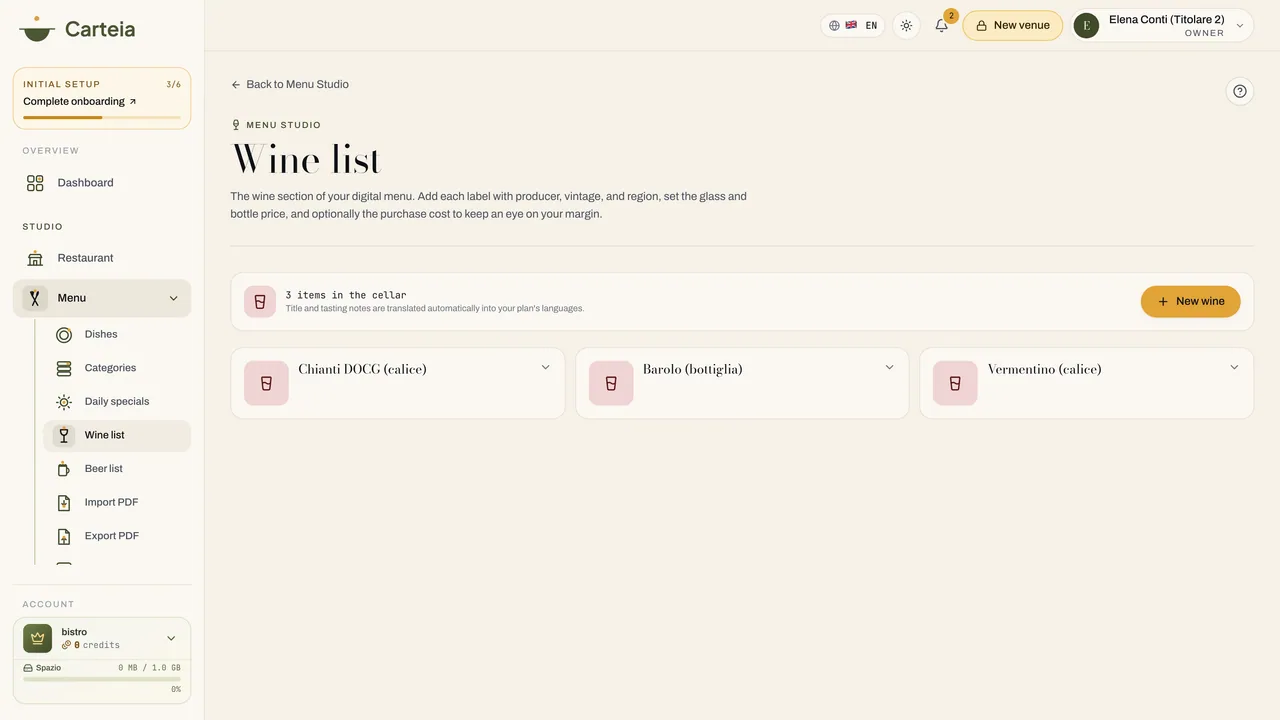The width and height of the screenshot is (1280, 720).
Task: Click the Chianti DOCG wine glass thumbnail
Action: pos(266,383)
